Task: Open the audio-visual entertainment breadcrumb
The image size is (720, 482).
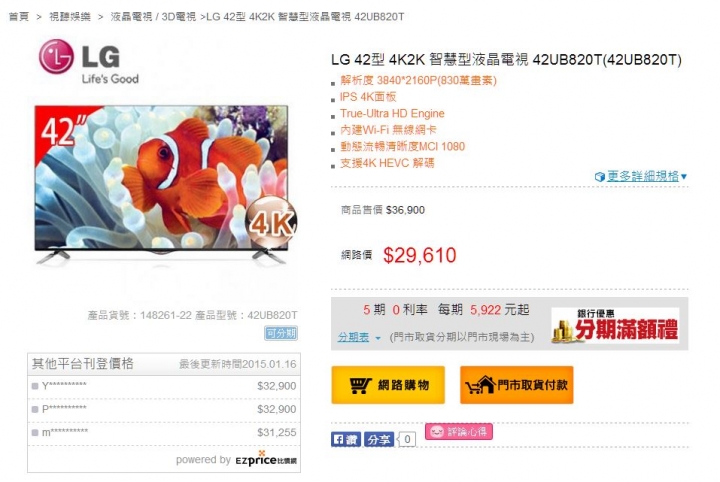Action: tap(70, 17)
